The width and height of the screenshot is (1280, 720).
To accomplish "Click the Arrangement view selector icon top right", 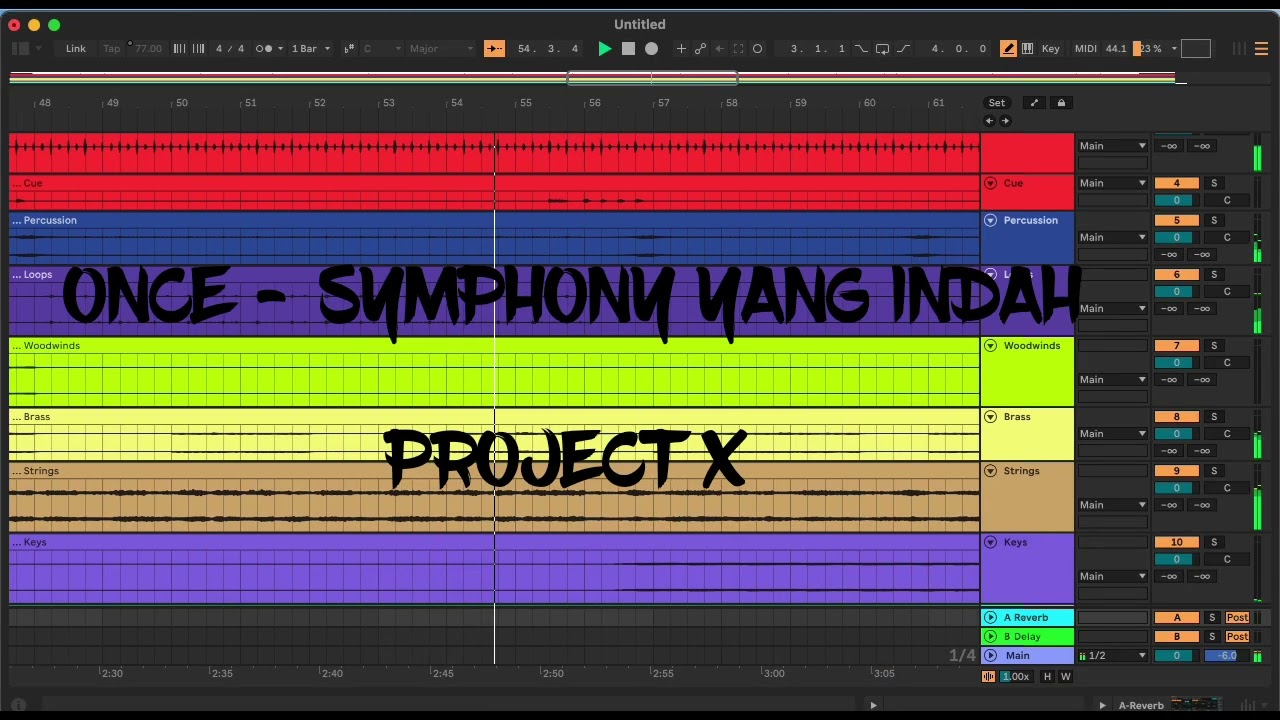I will (1261, 48).
